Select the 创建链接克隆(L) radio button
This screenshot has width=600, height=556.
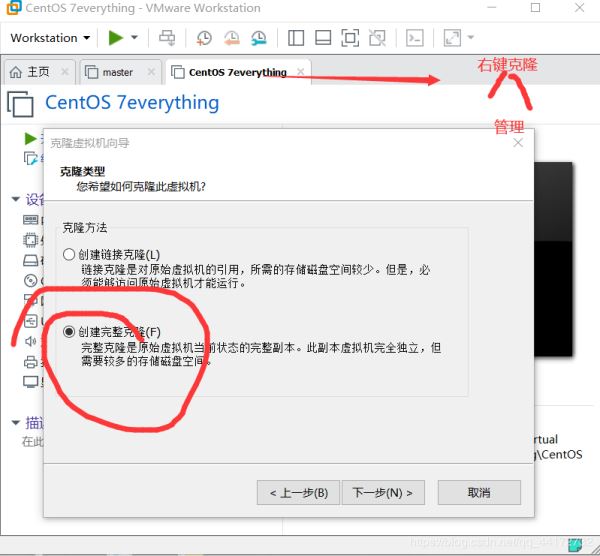69,255
